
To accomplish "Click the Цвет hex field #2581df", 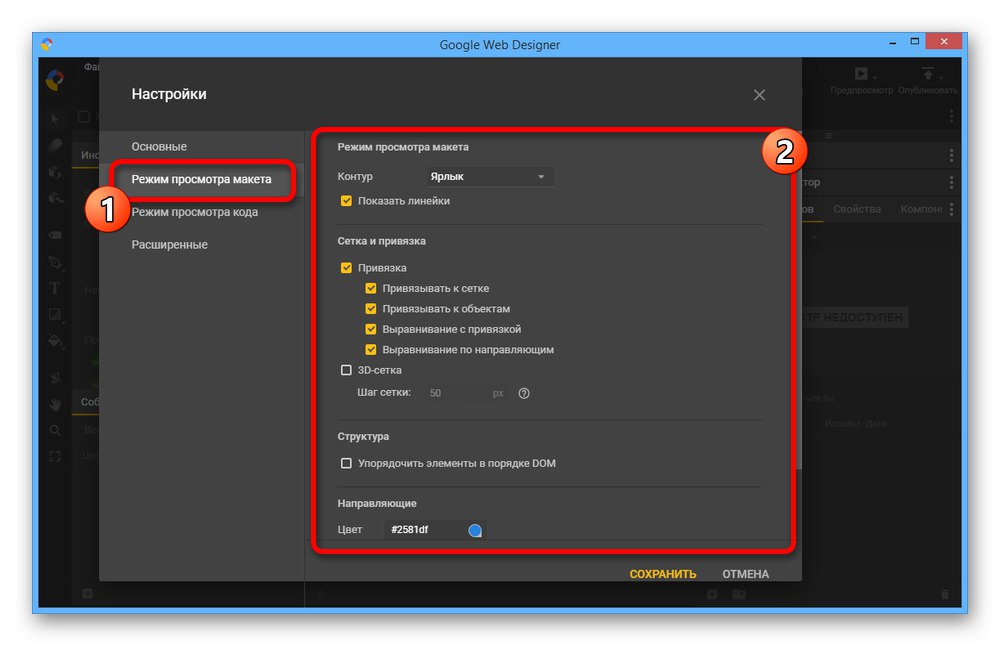I will click(424, 529).
